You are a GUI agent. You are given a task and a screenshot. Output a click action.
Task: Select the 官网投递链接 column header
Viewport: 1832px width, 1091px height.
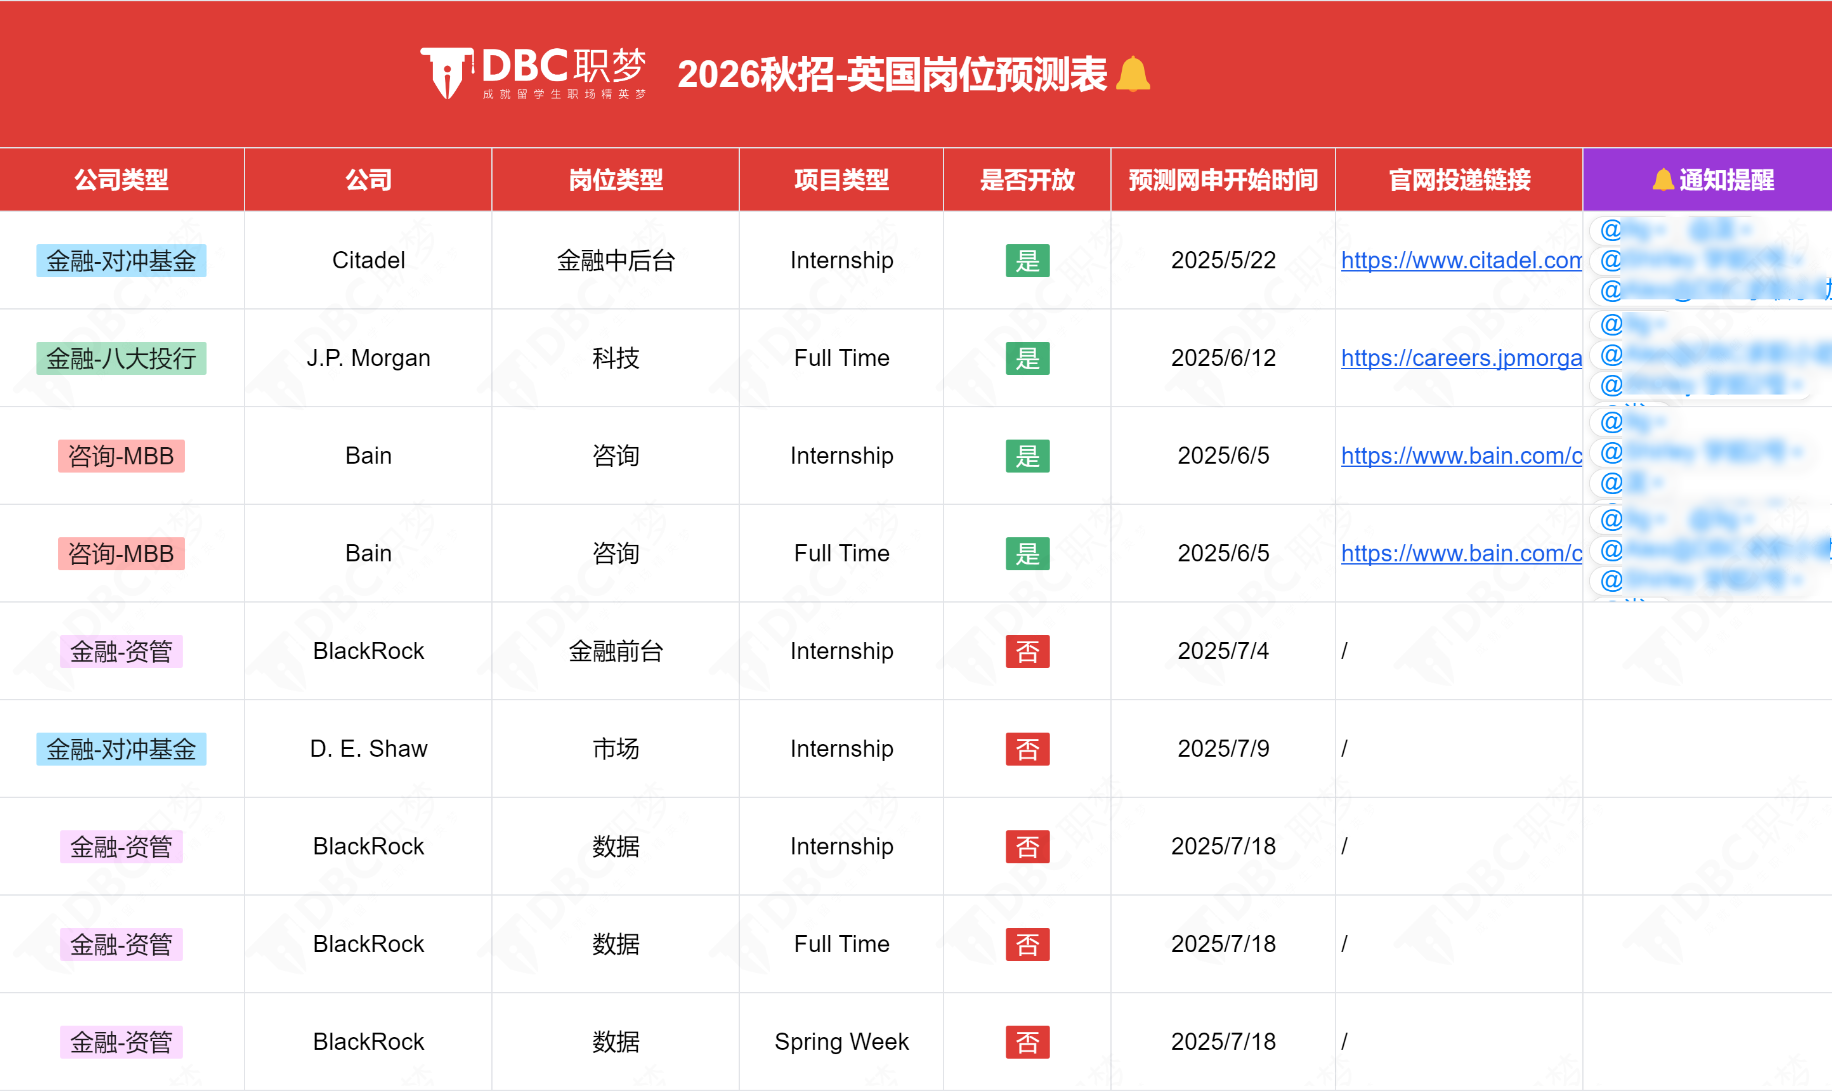[x=1459, y=180]
